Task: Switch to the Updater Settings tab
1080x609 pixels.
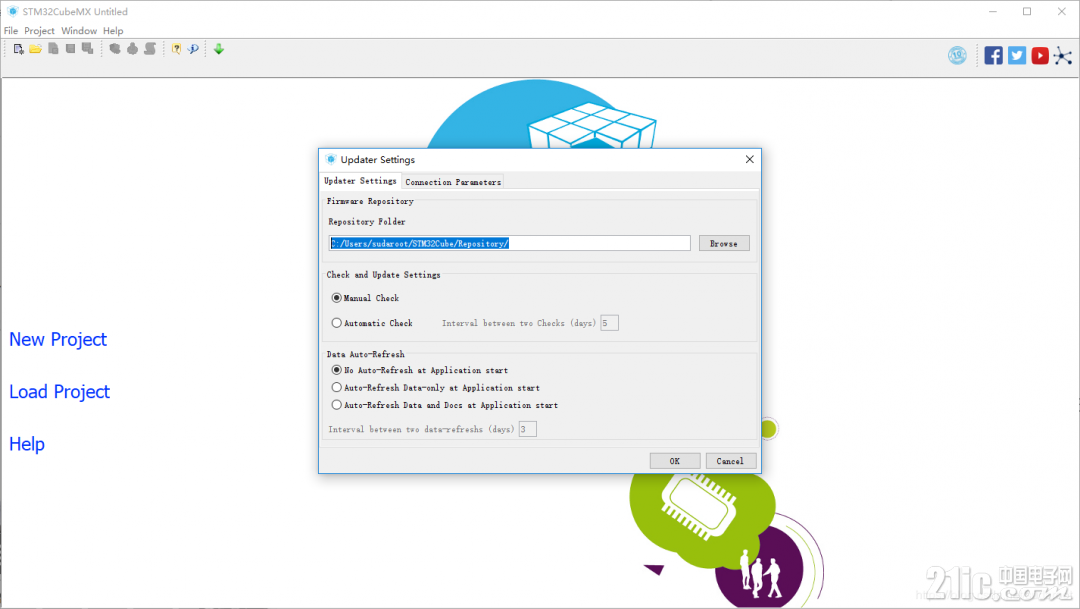Action: coord(360,180)
